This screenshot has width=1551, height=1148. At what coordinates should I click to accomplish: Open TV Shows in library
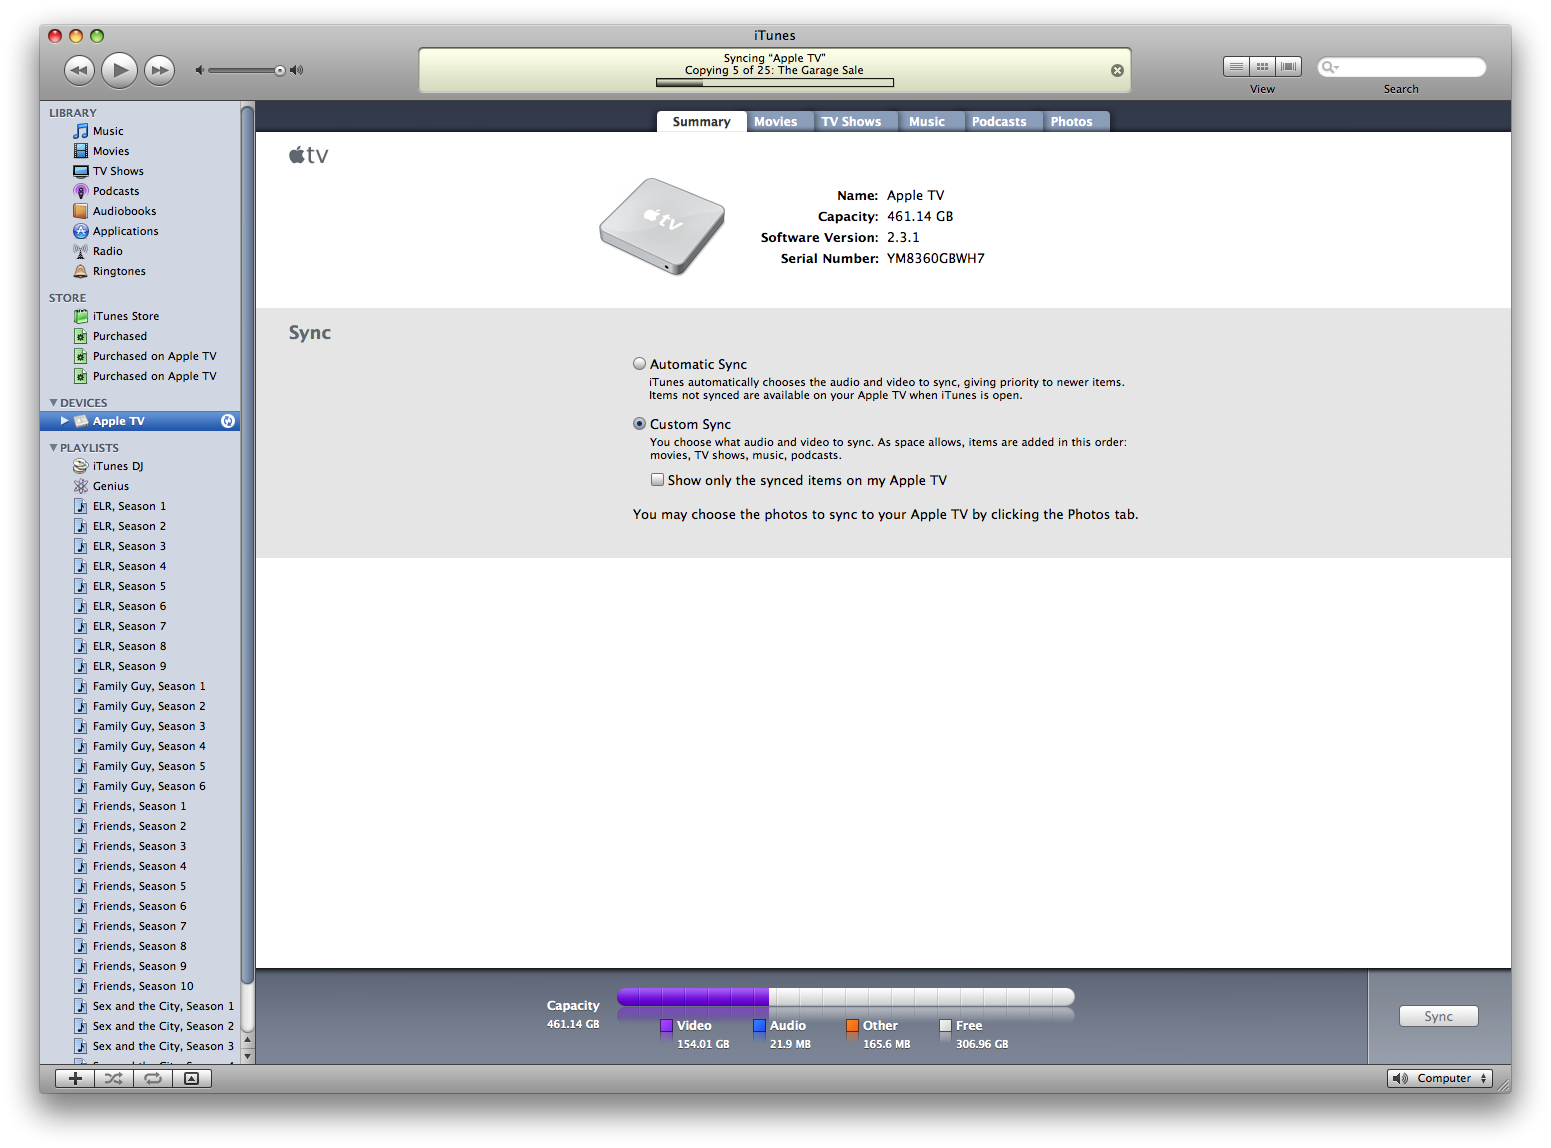click(x=140, y=171)
